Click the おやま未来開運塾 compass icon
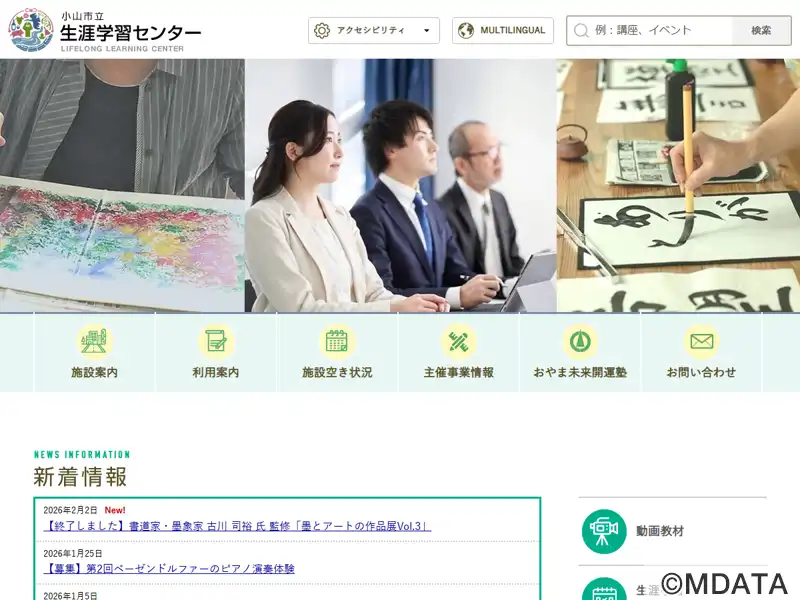This screenshot has height=600, width=800. click(x=580, y=341)
